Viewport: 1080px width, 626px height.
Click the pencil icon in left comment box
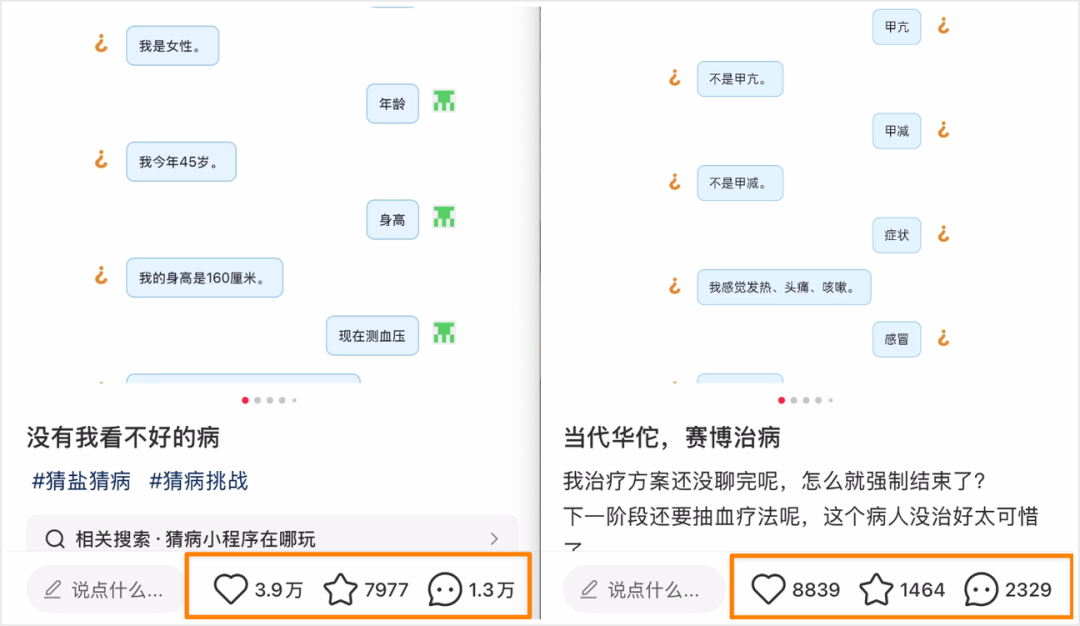(53, 590)
